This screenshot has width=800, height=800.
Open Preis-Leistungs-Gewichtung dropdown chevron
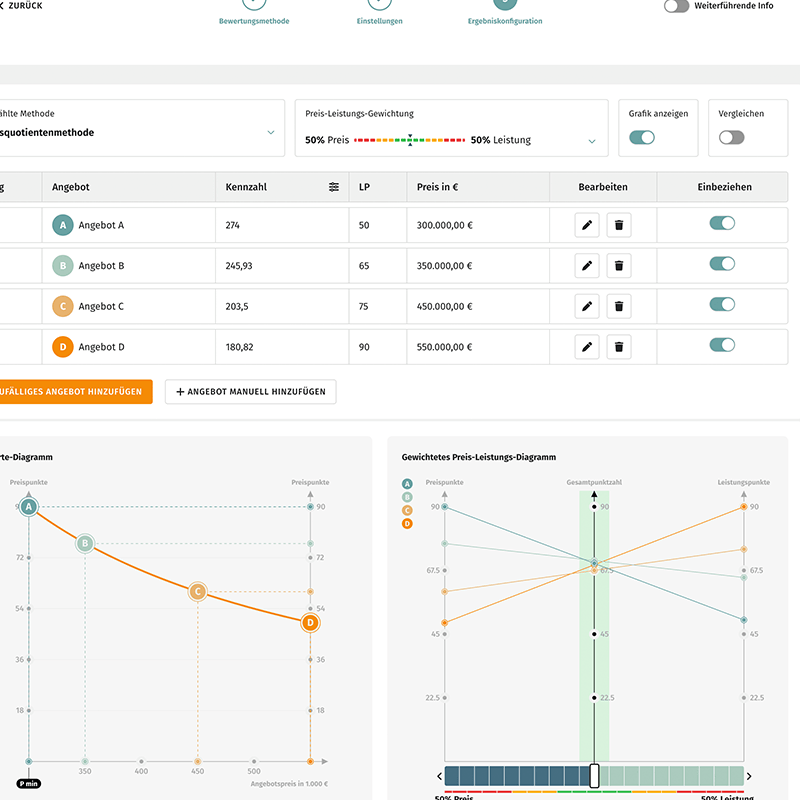[x=592, y=141]
